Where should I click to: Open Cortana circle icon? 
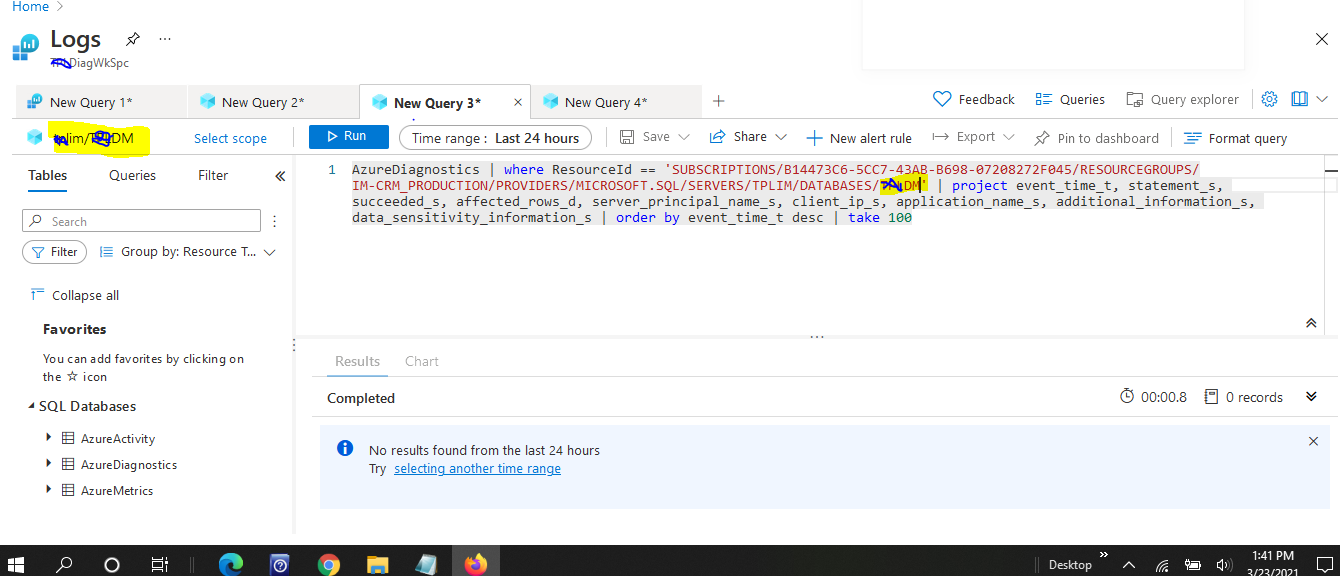click(x=112, y=564)
